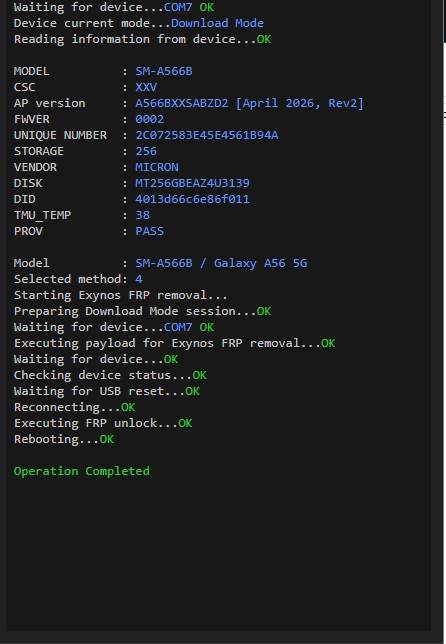This screenshot has height=644, width=446.
Task: Click the Rebooting log line
Action: tap(64, 439)
